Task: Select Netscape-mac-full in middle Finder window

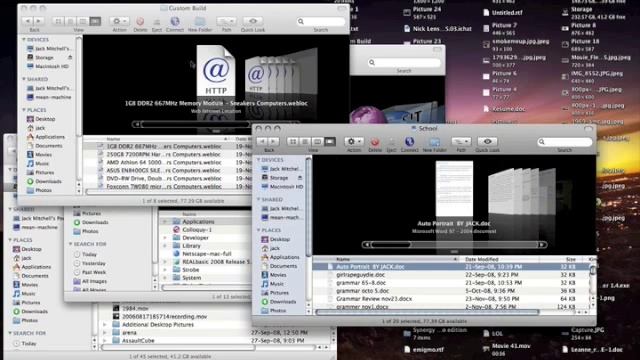Action: (207, 253)
